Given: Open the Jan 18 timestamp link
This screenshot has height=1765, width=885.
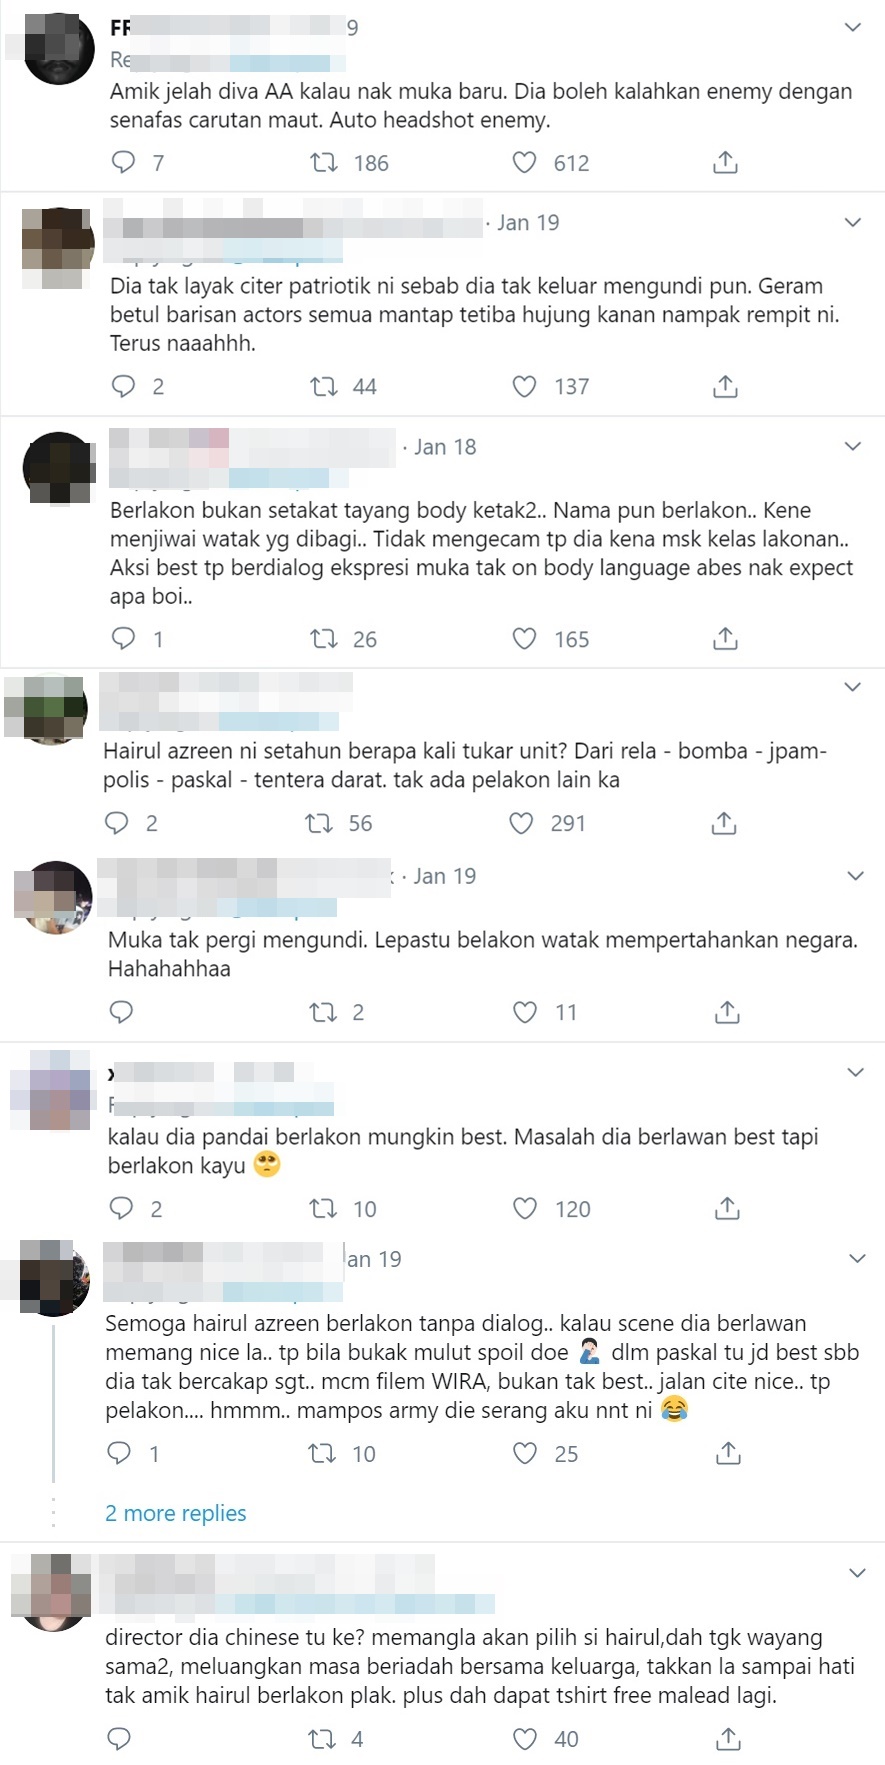Looking at the screenshot, I should [x=445, y=447].
